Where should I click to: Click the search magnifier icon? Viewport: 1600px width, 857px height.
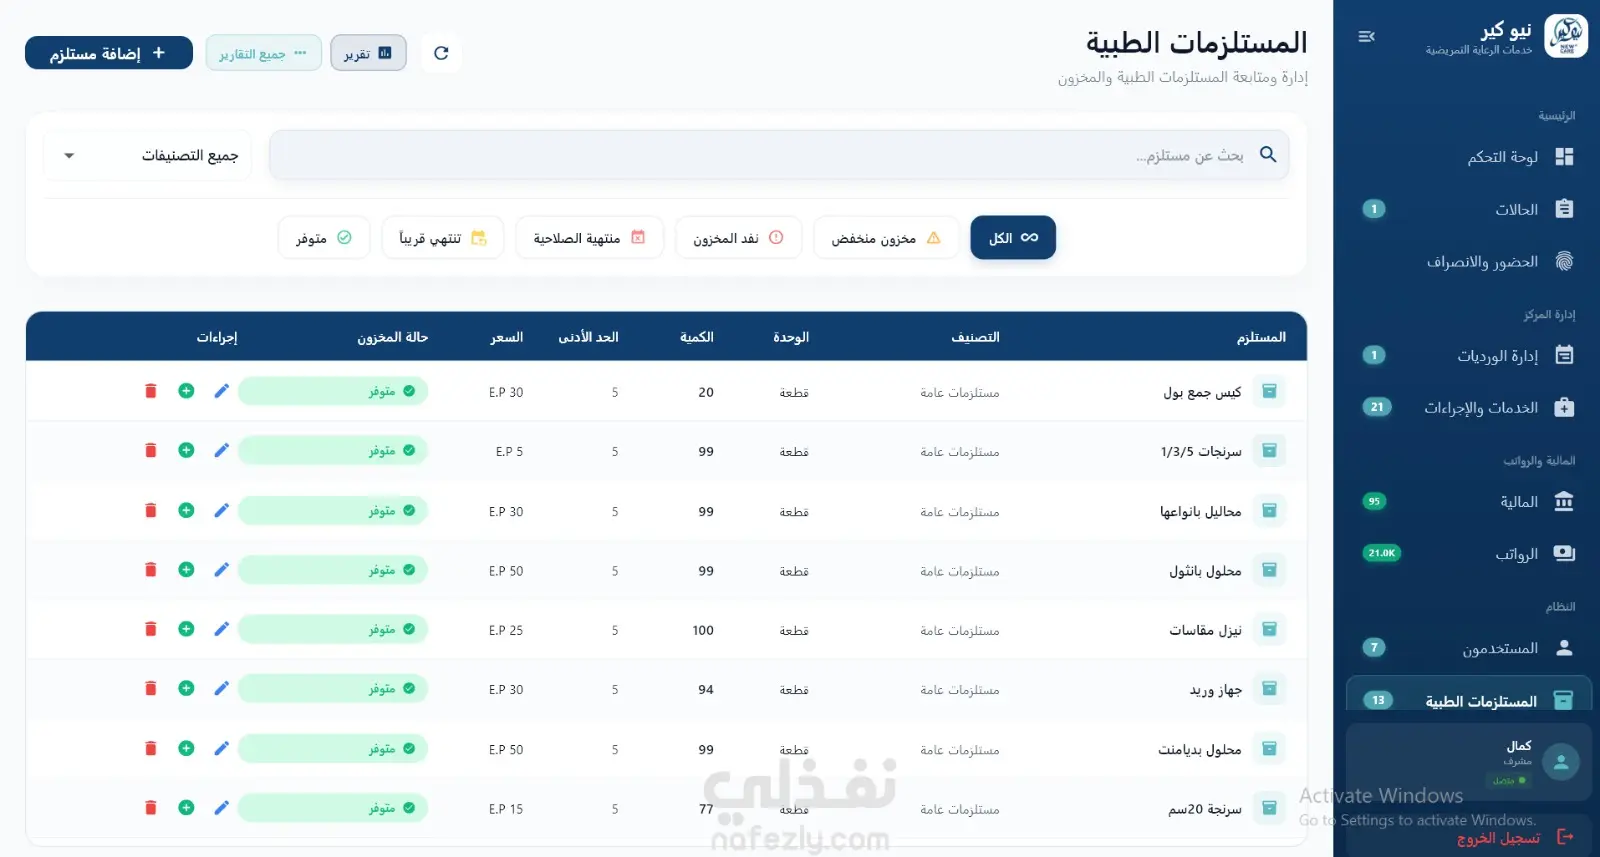1268,155
